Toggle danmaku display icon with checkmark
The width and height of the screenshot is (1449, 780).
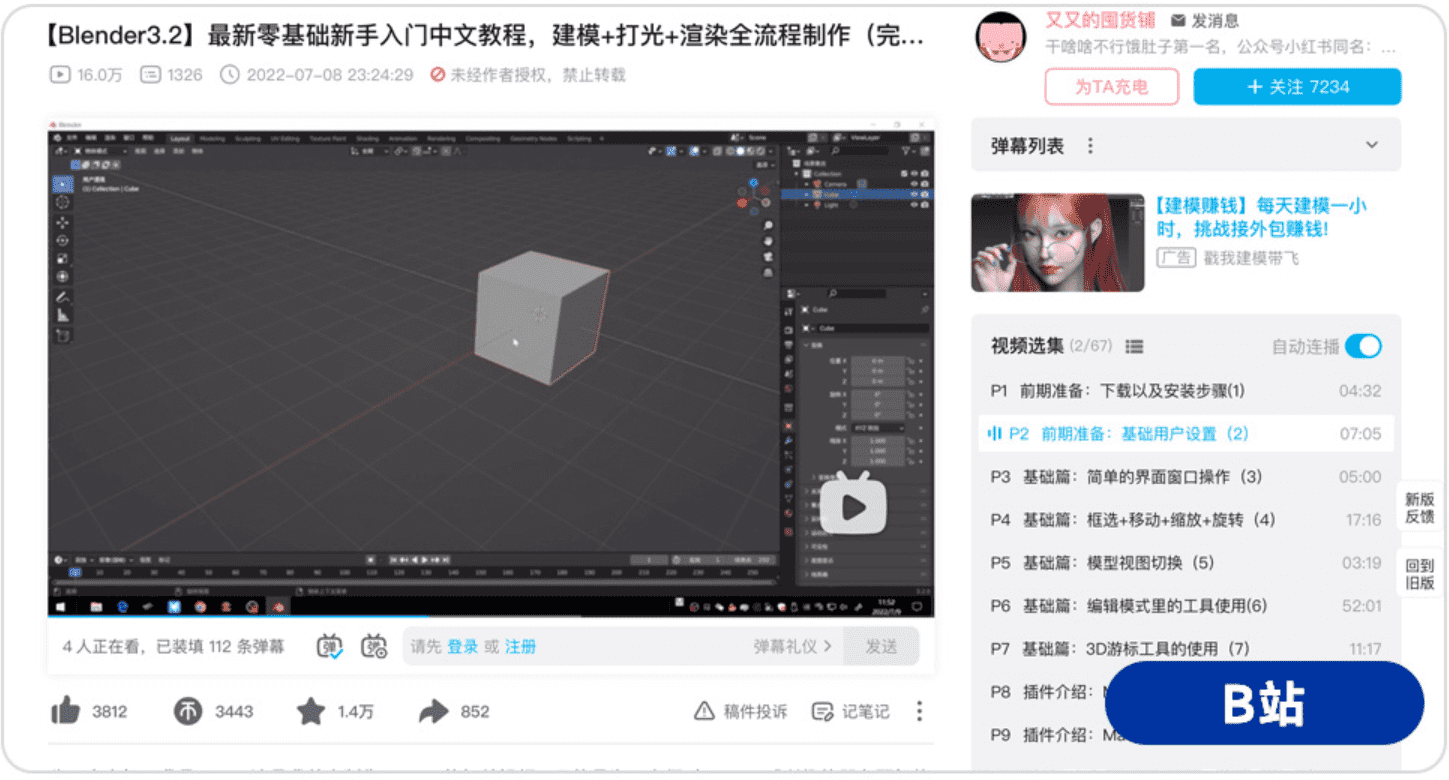pos(330,646)
